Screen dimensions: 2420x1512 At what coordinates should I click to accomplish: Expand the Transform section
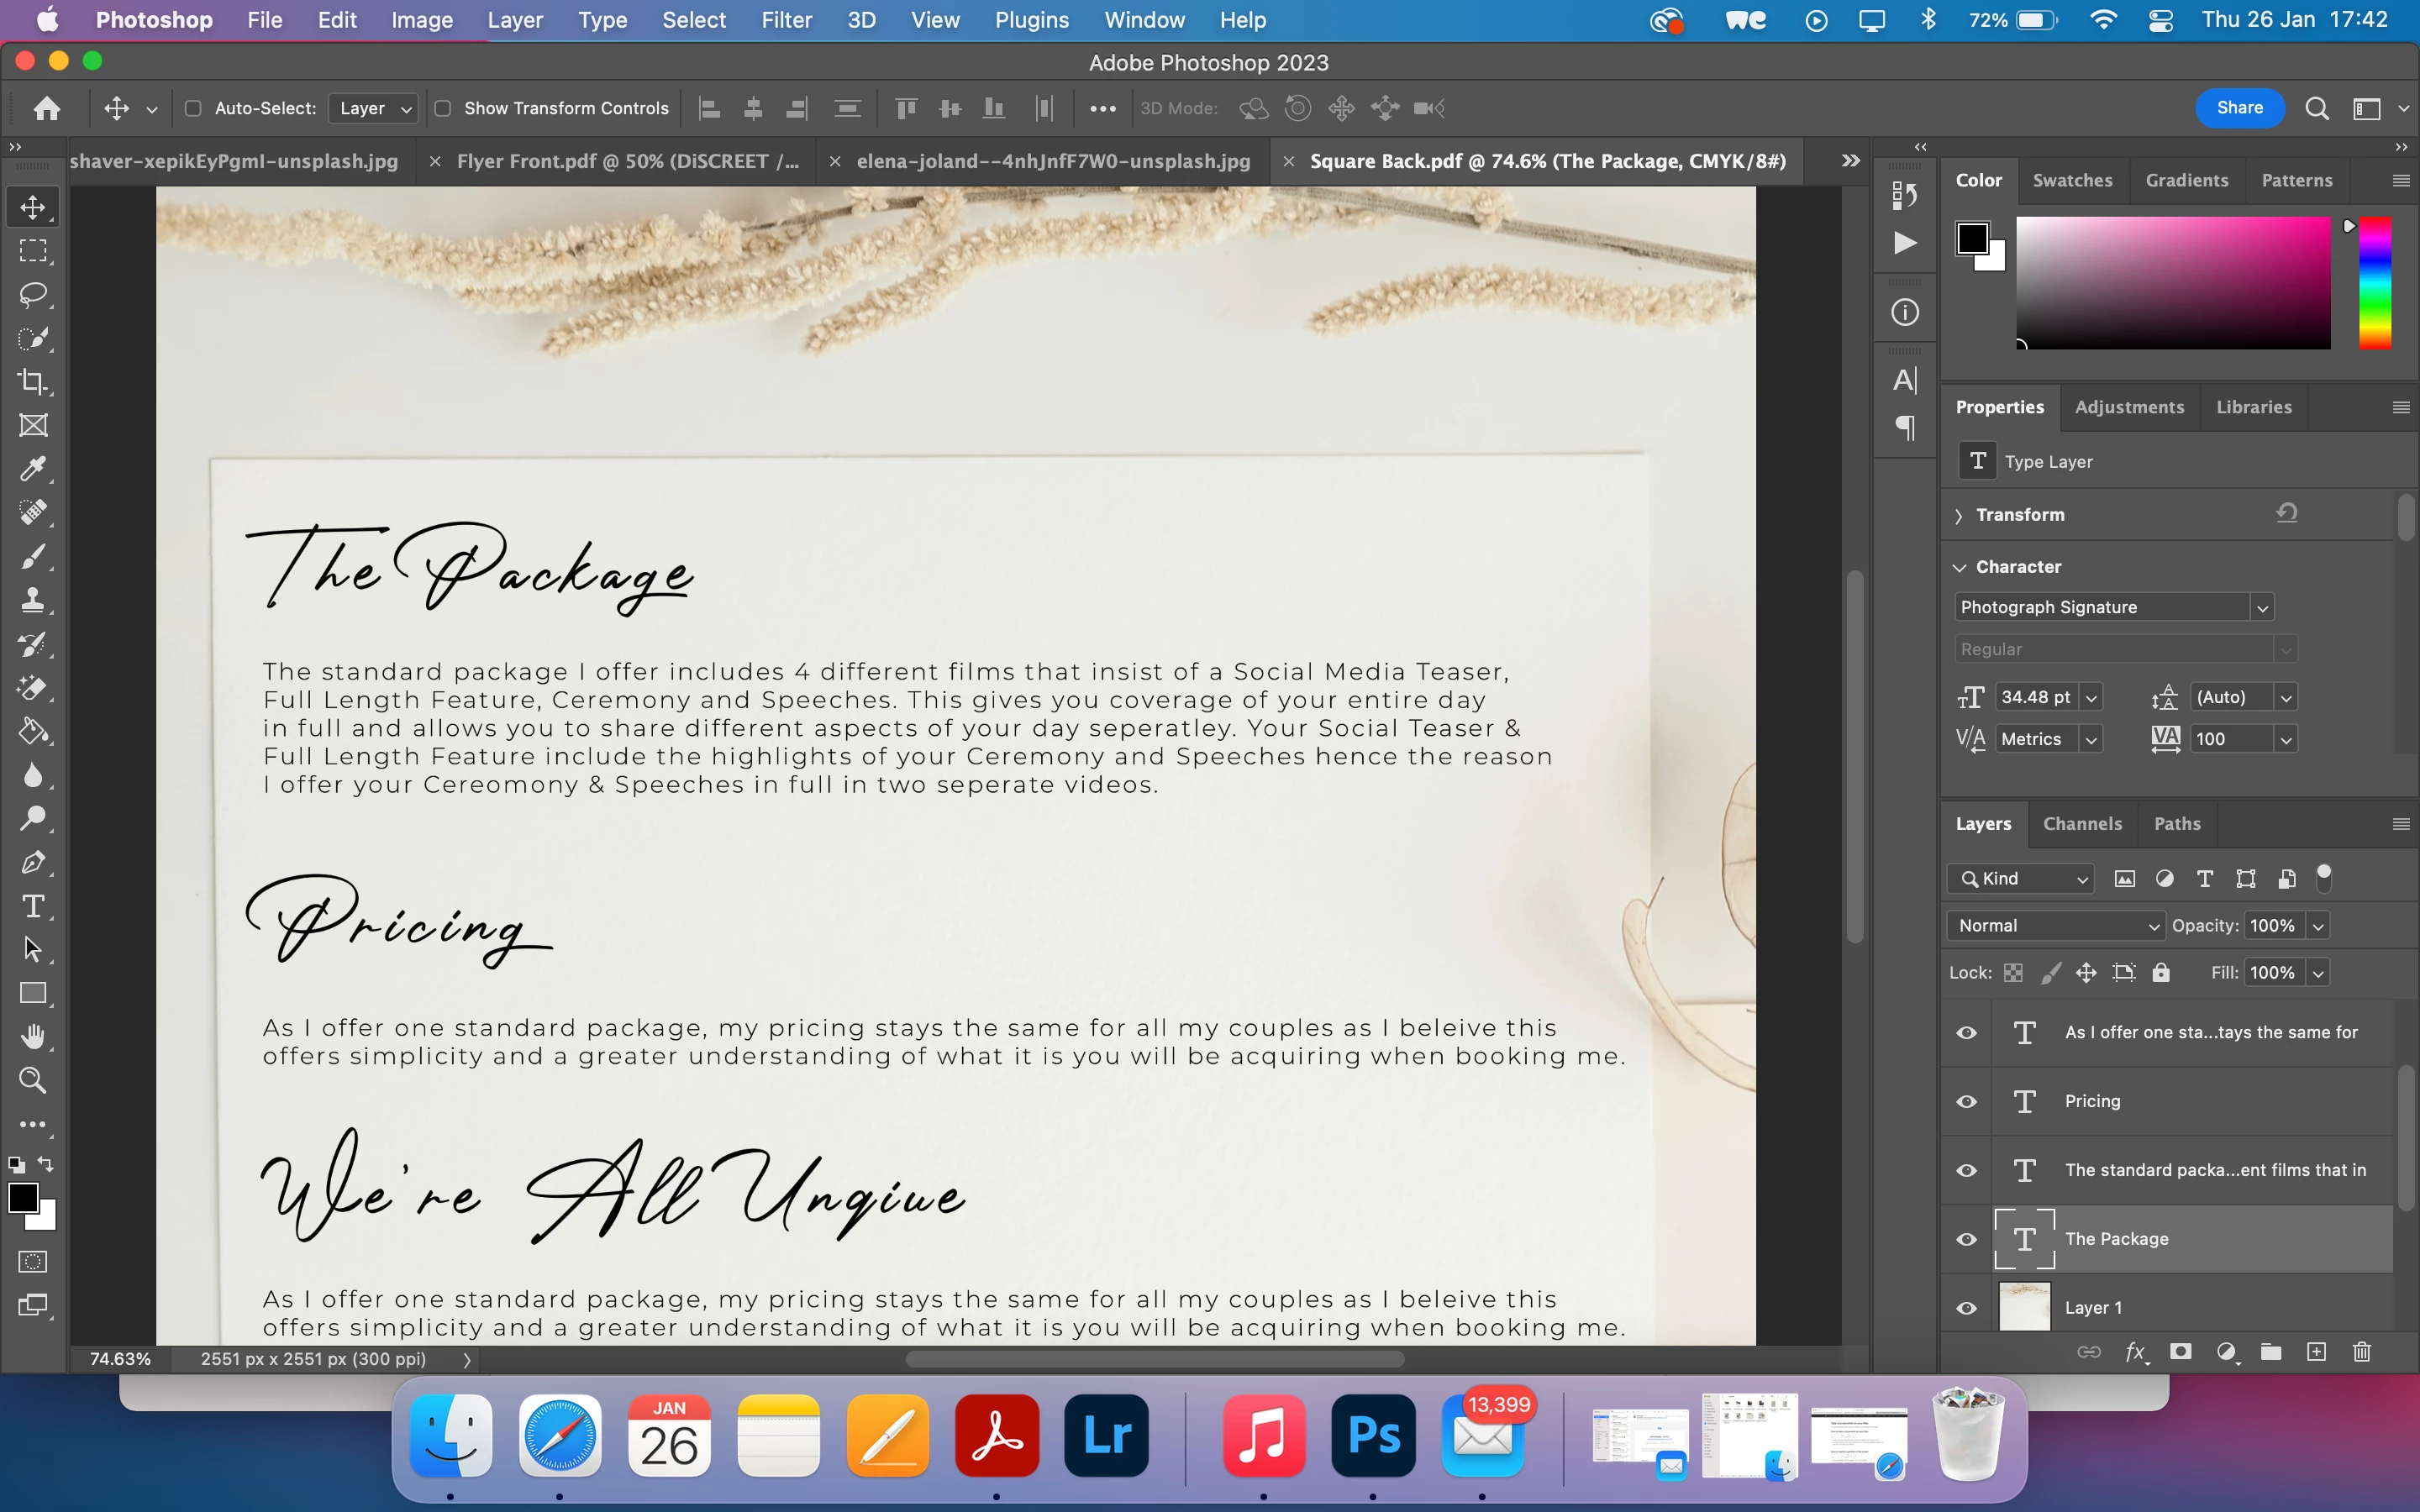(x=1959, y=515)
